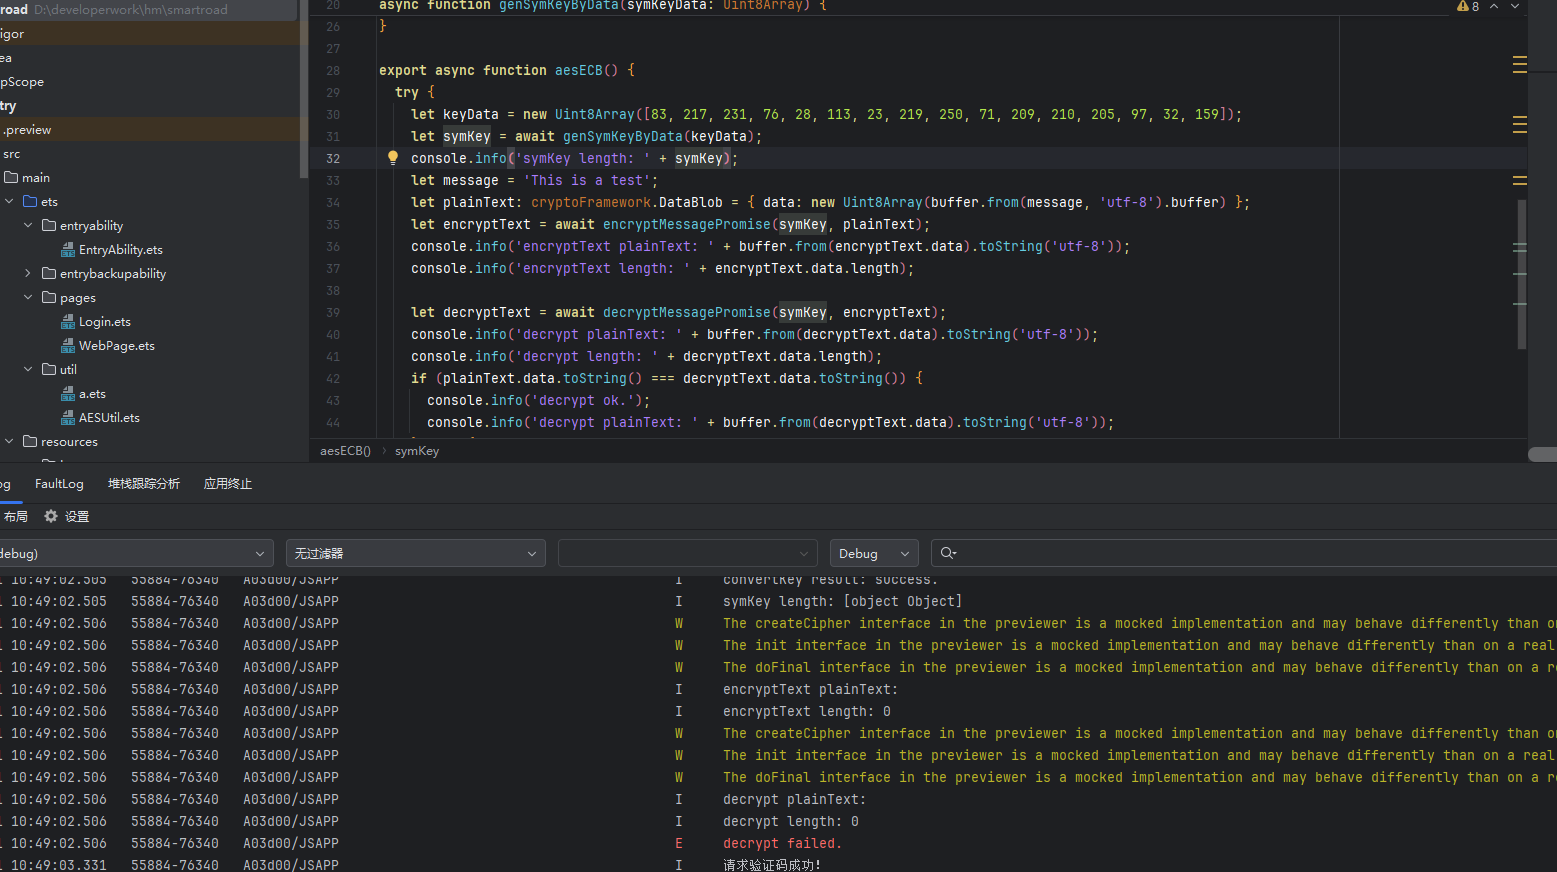The image size is (1557, 872).
Task: Select AESUtil.ets in project tree
Action: click(x=109, y=418)
